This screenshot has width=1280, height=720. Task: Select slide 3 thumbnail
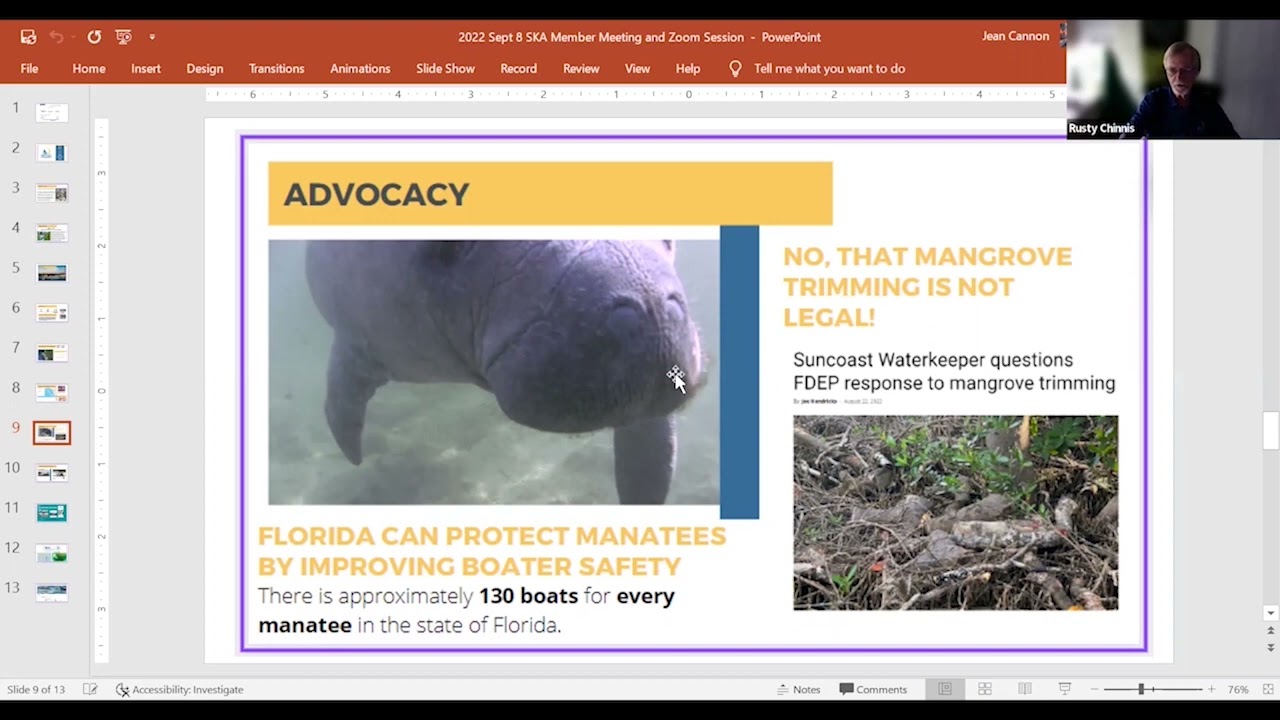point(52,193)
